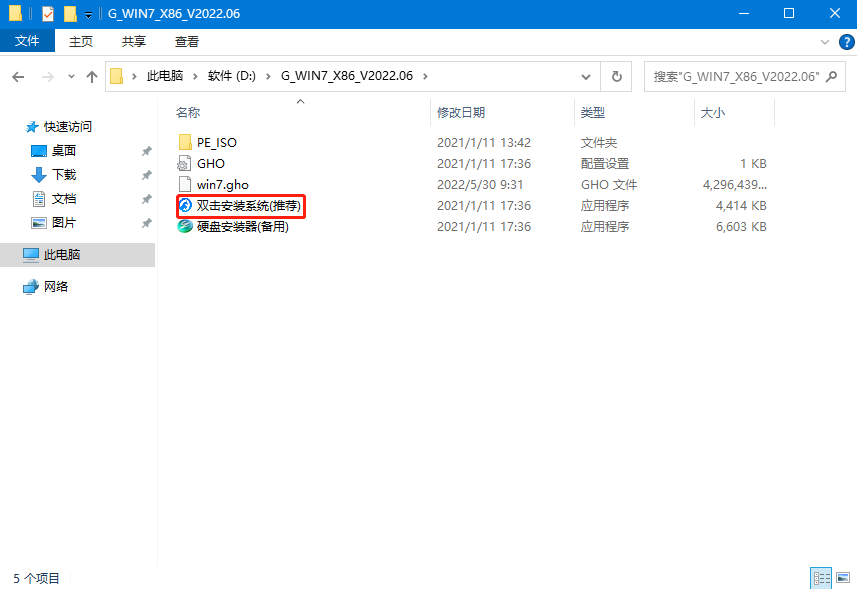
Task: Select 此电脑 in navigation pane
Action: (60, 254)
